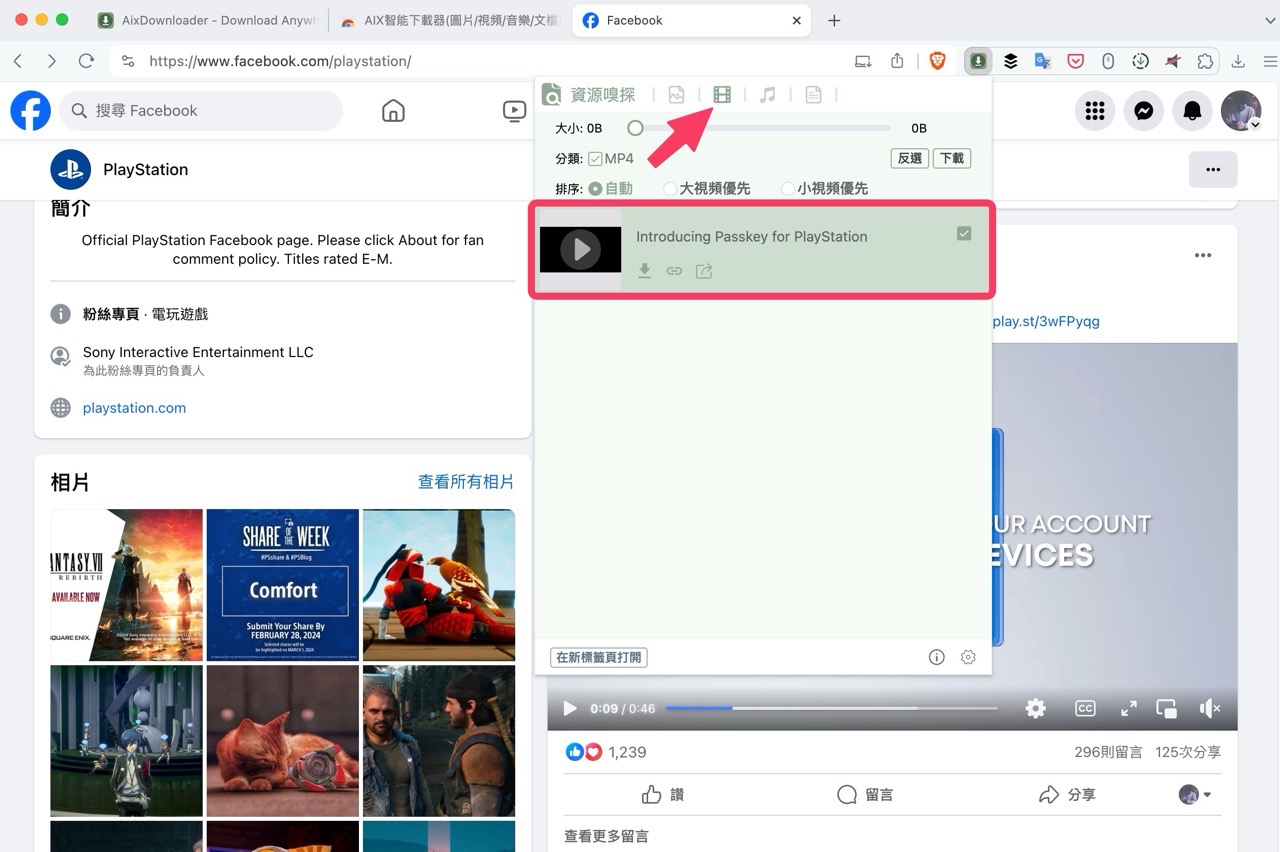Open the images tab in resource sniffer
This screenshot has width=1280, height=852.
coord(677,95)
